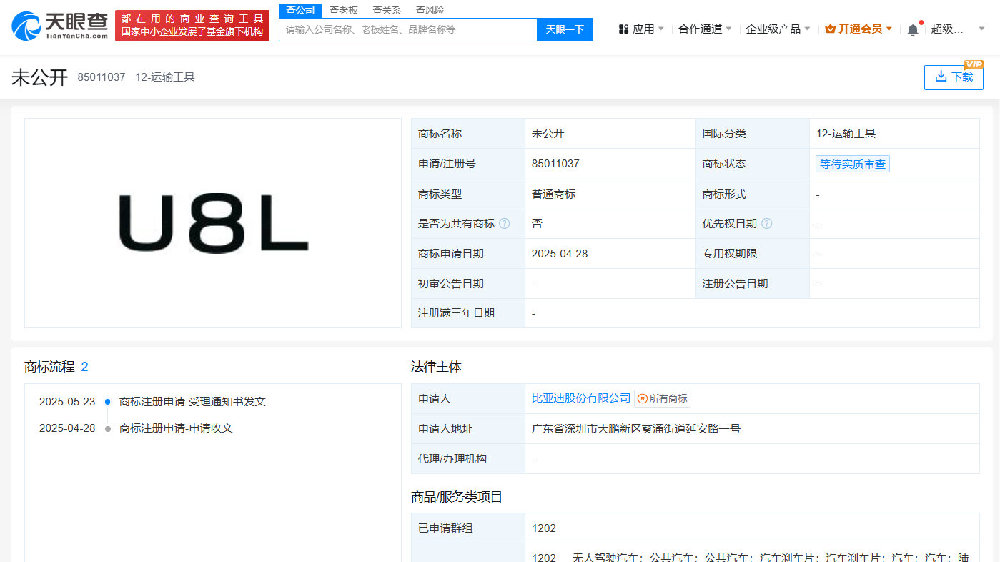Open applicant 比亚迪股份有限公司 link

tap(581, 398)
